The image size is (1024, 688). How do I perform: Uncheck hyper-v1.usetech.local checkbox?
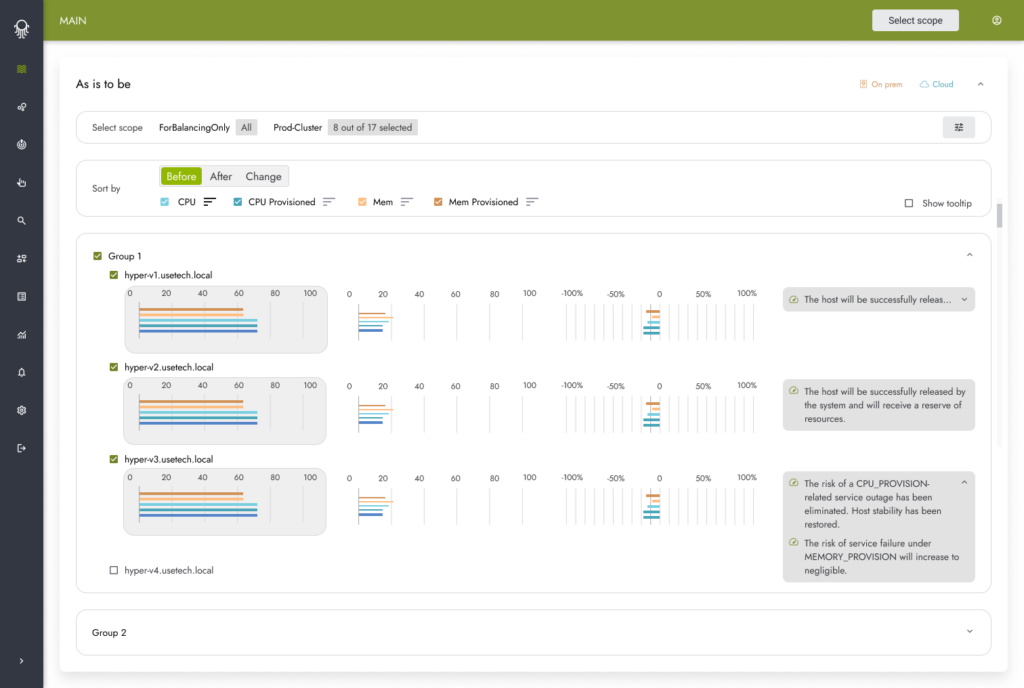(x=114, y=275)
